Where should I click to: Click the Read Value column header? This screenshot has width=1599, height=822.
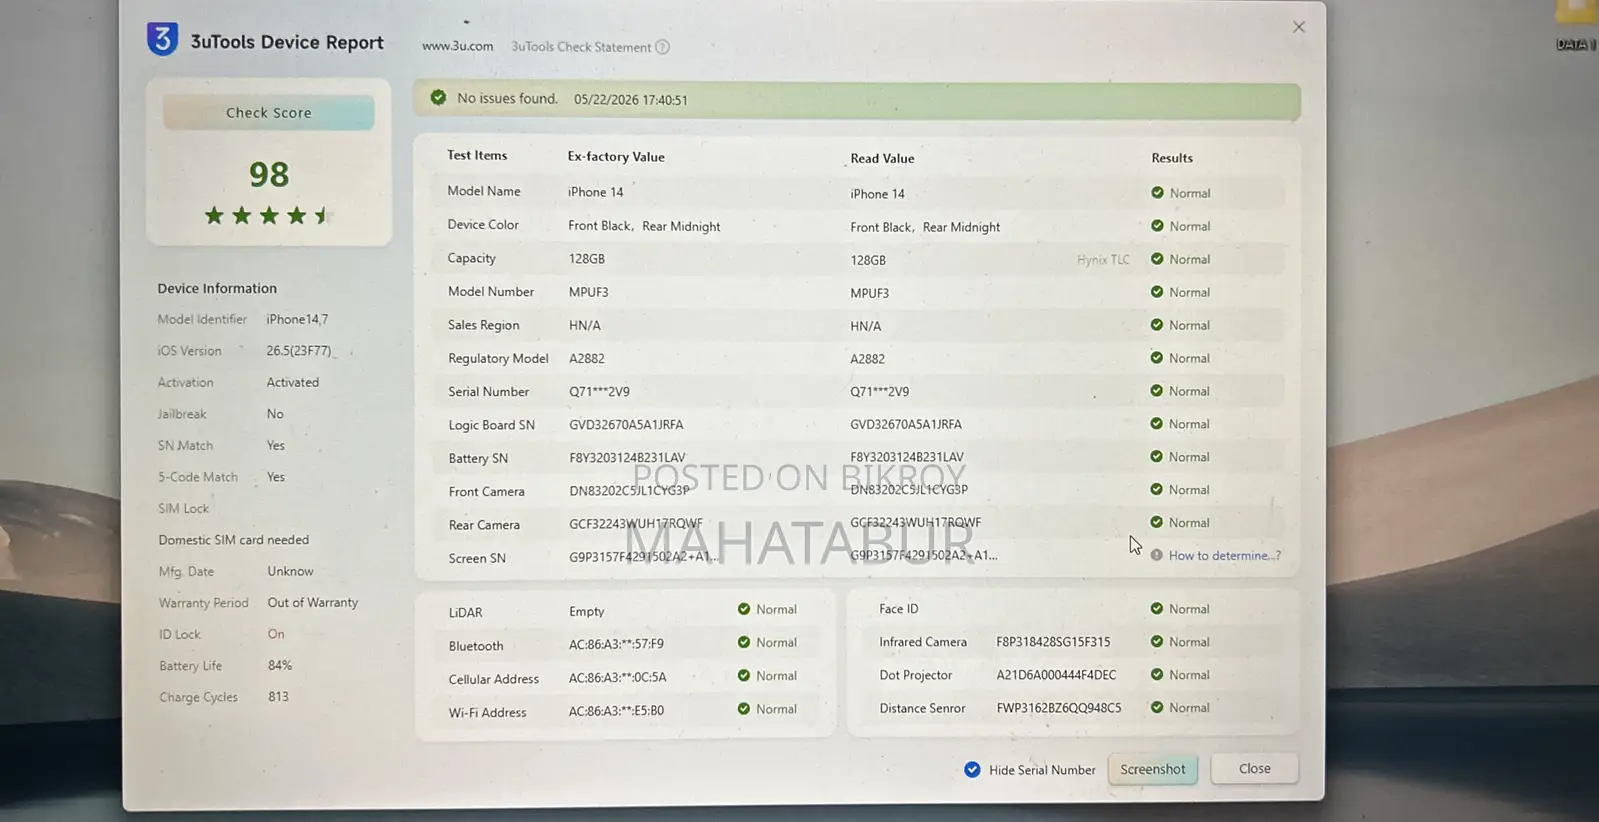(882, 159)
